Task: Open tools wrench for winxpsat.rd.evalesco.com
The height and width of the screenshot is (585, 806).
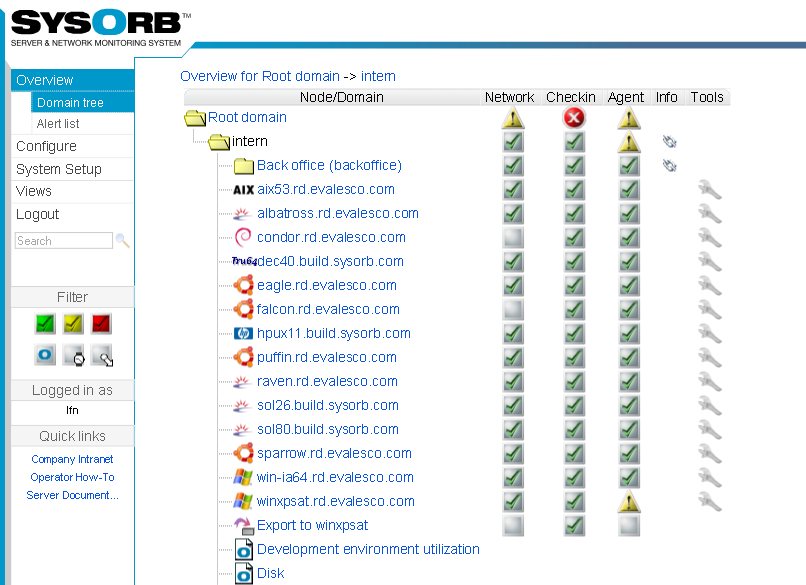Action: tap(710, 502)
